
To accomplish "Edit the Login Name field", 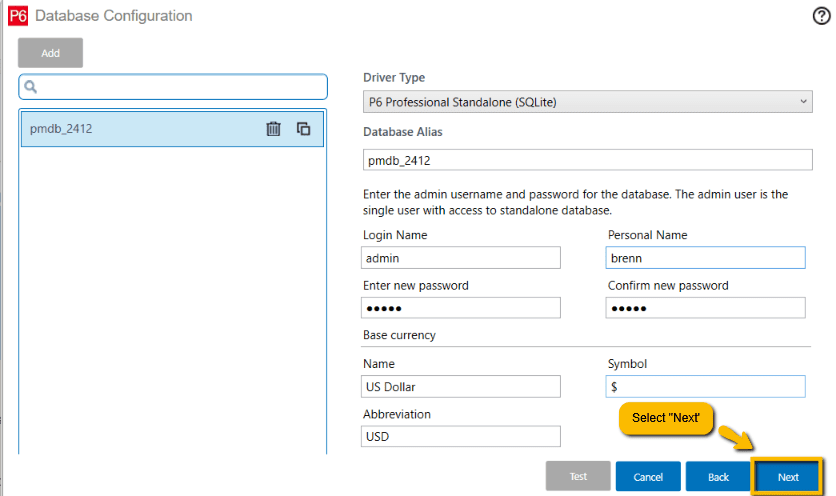I will (x=461, y=258).
